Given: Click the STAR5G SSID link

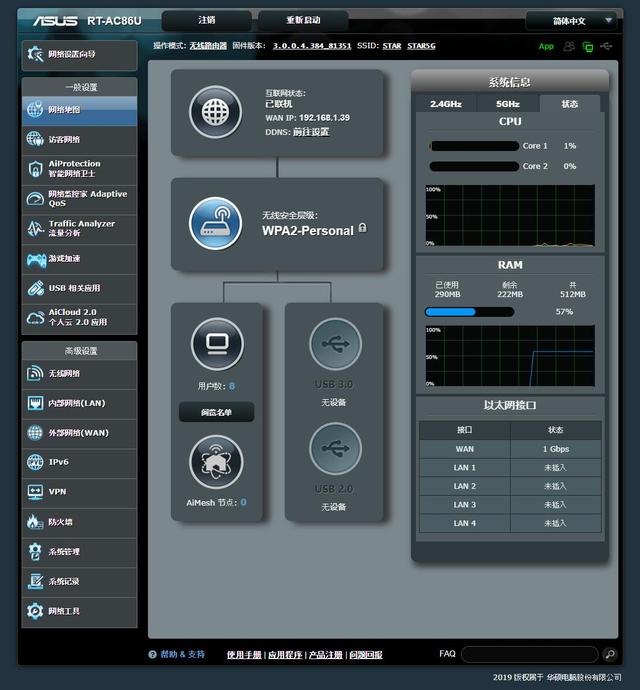Looking at the screenshot, I should point(421,46).
